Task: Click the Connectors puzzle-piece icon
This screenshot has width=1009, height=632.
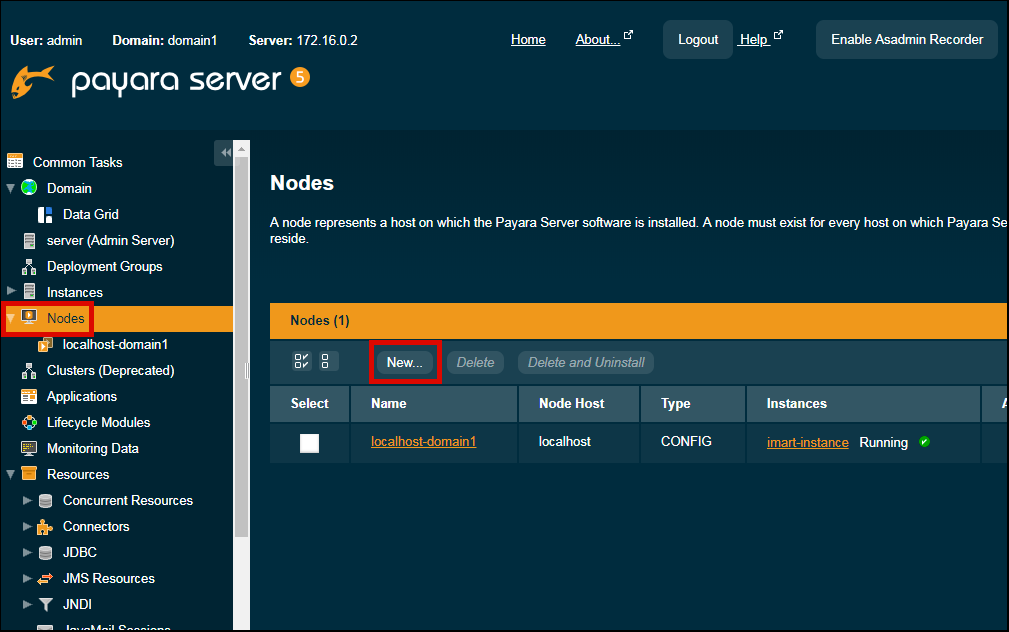Action: tap(45, 526)
